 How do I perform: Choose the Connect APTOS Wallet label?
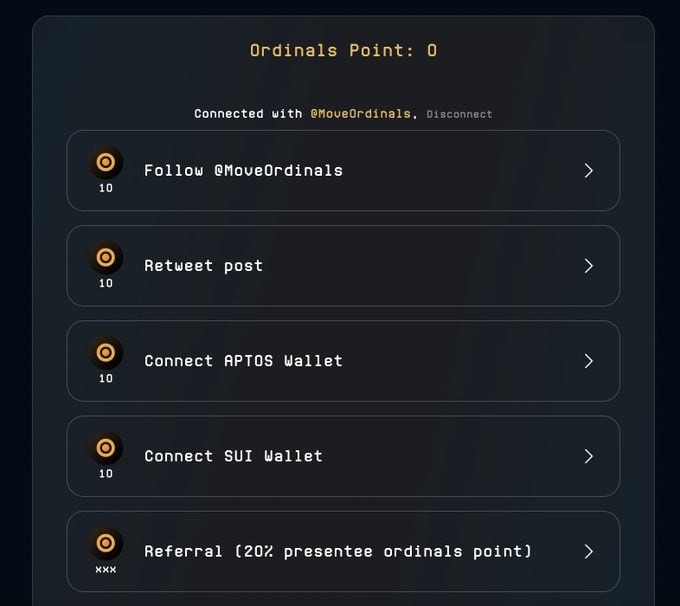243,361
